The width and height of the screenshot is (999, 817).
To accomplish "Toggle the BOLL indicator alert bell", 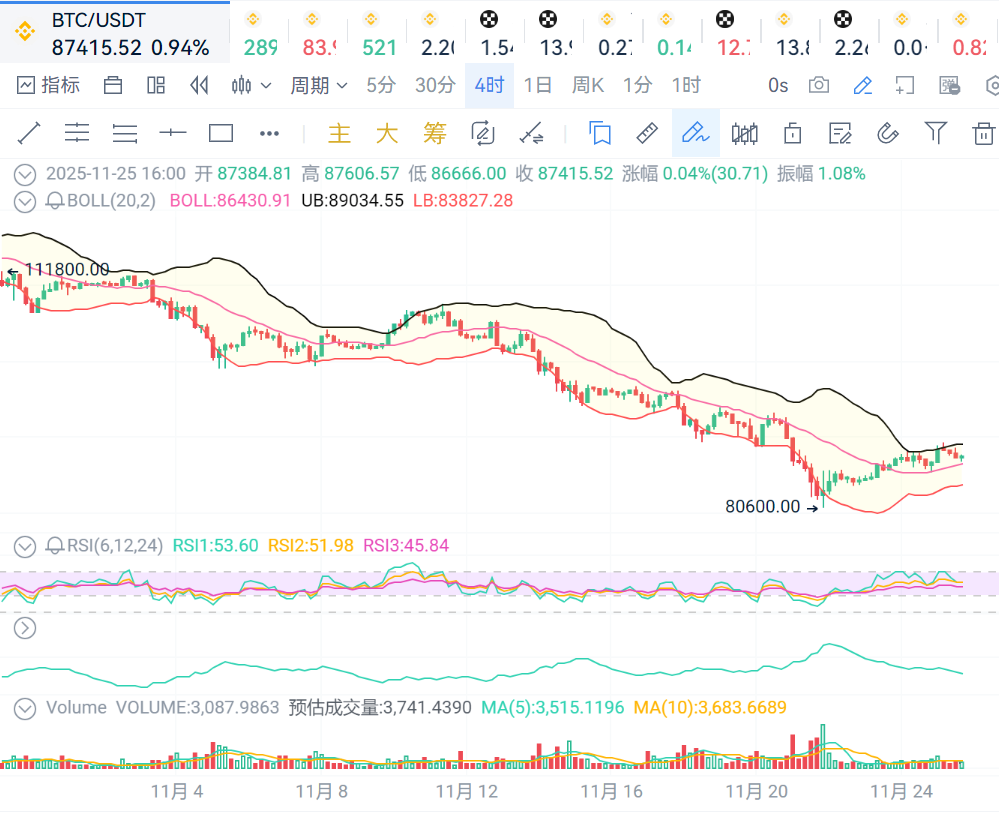I will tap(55, 201).
